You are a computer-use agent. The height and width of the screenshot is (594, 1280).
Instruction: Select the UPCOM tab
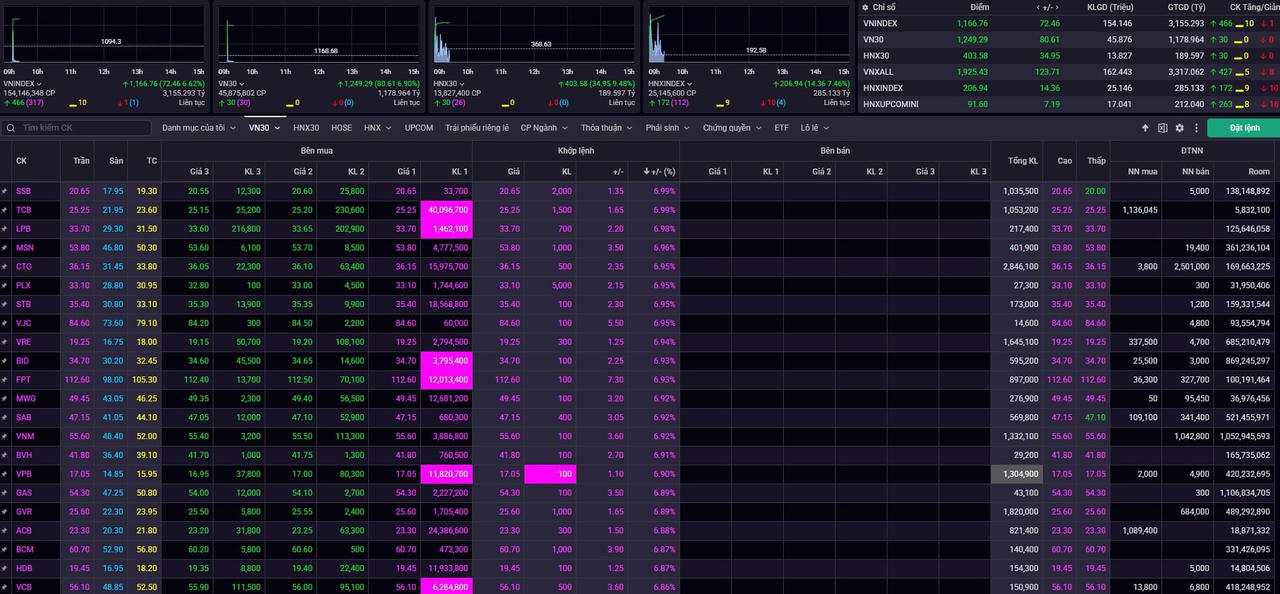(419, 128)
